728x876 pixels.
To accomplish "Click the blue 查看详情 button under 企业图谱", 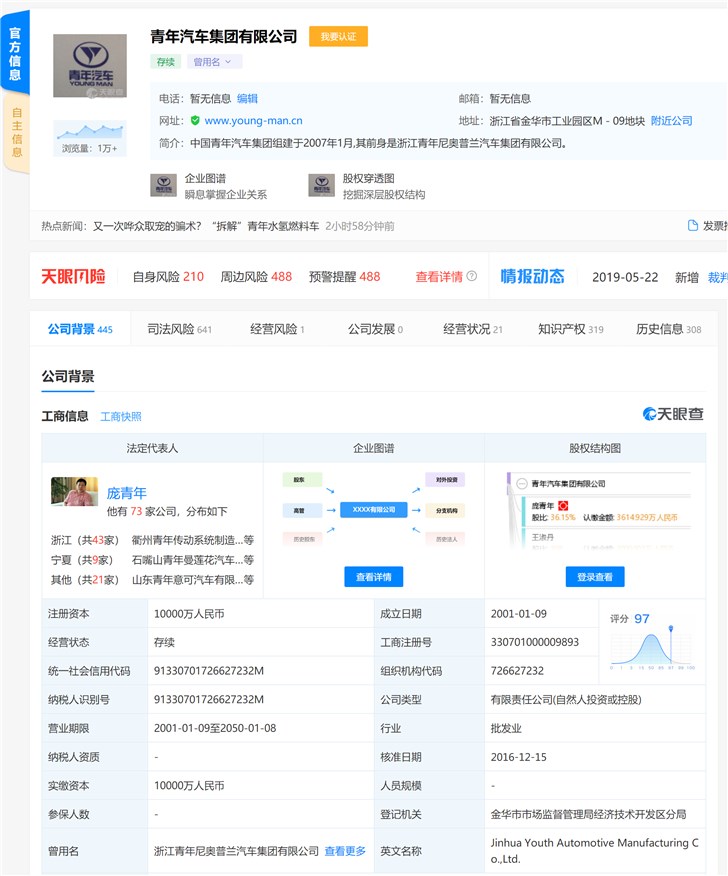I will [x=374, y=577].
